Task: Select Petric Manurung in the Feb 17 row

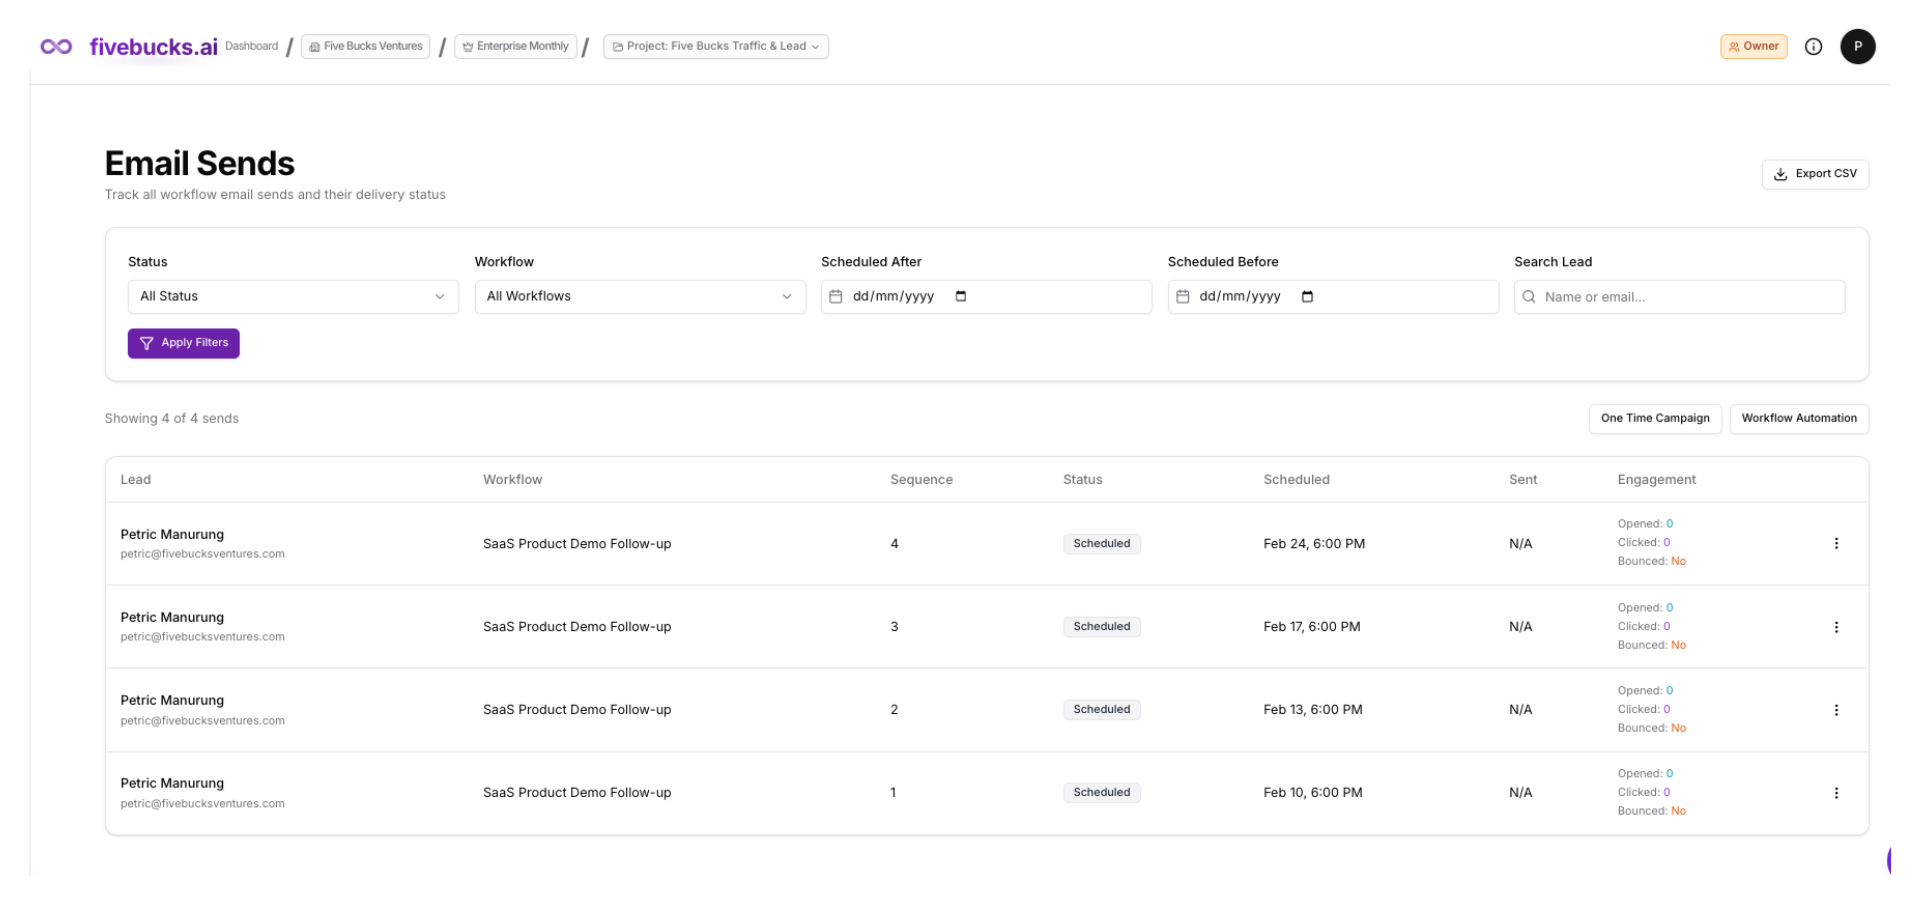Action: coord(172,618)
